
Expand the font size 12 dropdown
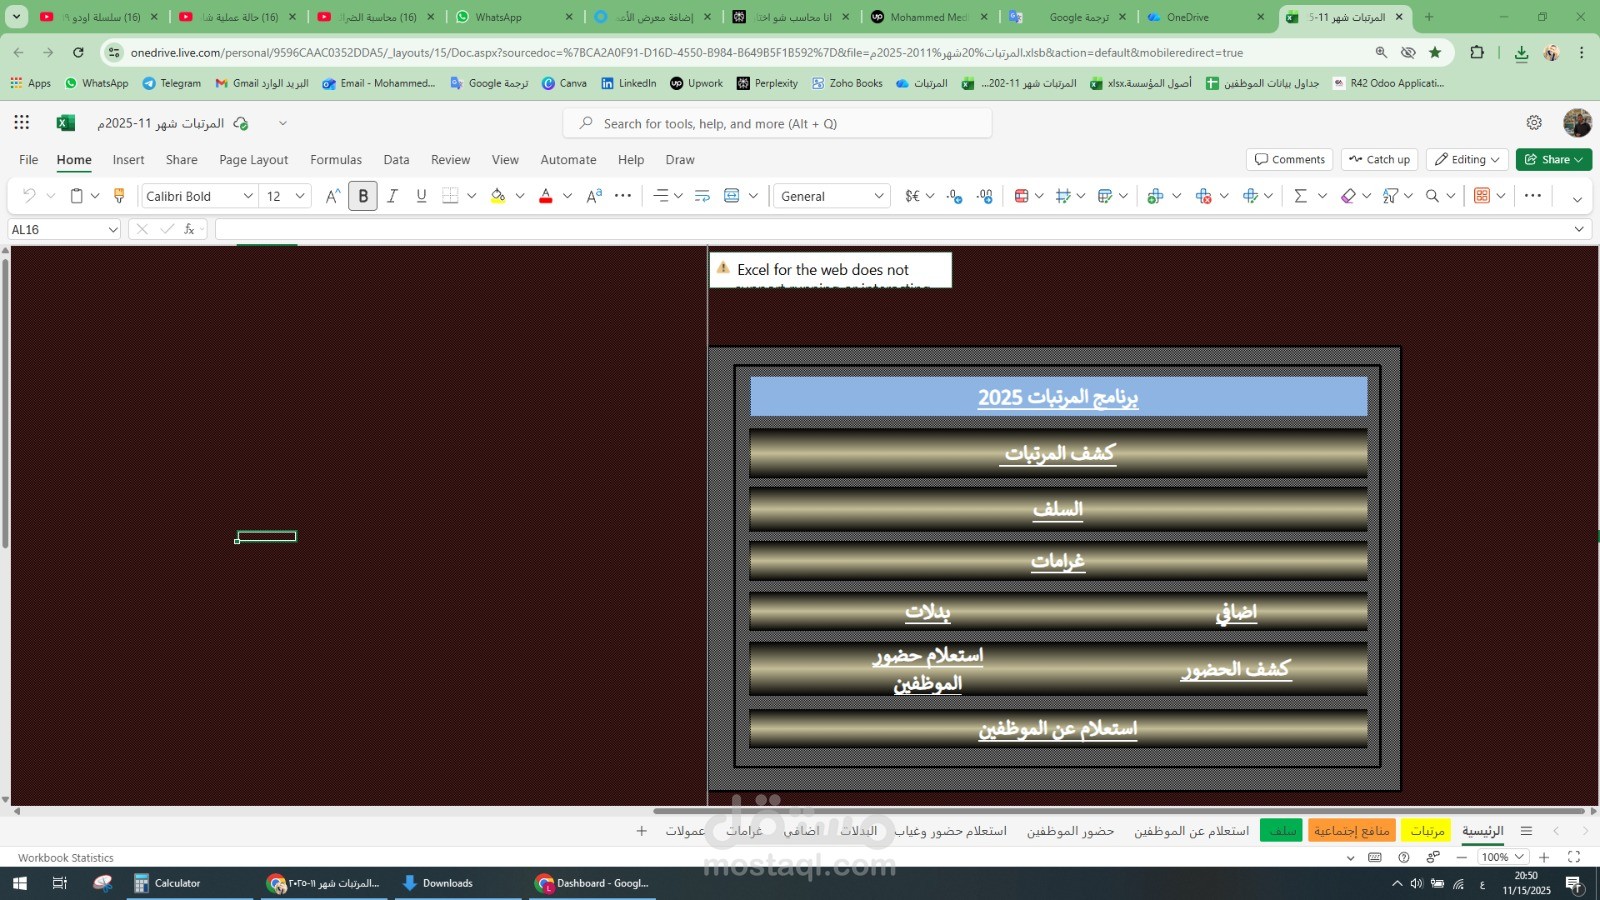(x=299, y=196)
